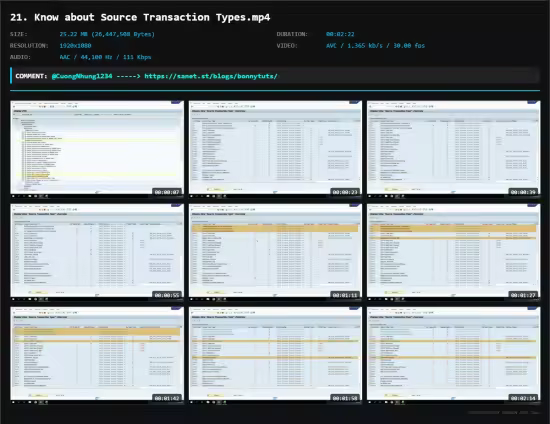Select the duration value 00:02:22

pos(340,34)
